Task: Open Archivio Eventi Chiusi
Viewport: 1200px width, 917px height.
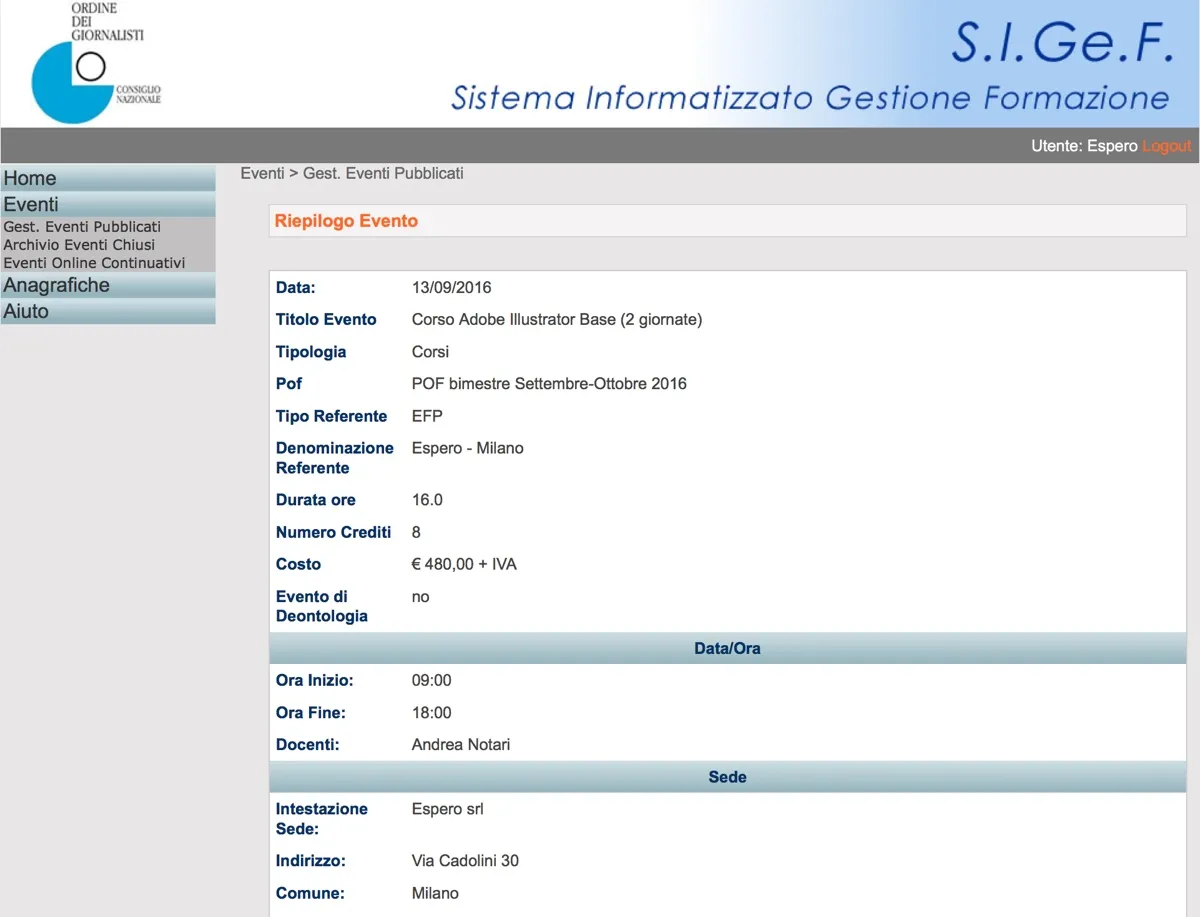Action: [x=79, y=245]
